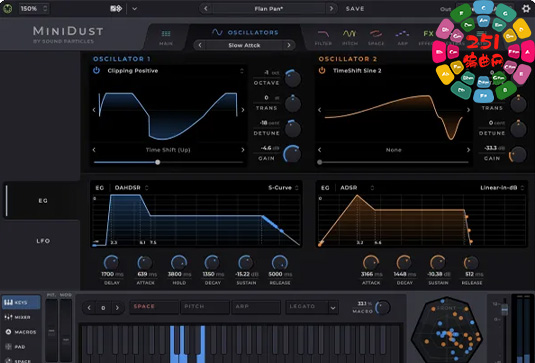Select the LFO side tab

click(x=43, y=241)
